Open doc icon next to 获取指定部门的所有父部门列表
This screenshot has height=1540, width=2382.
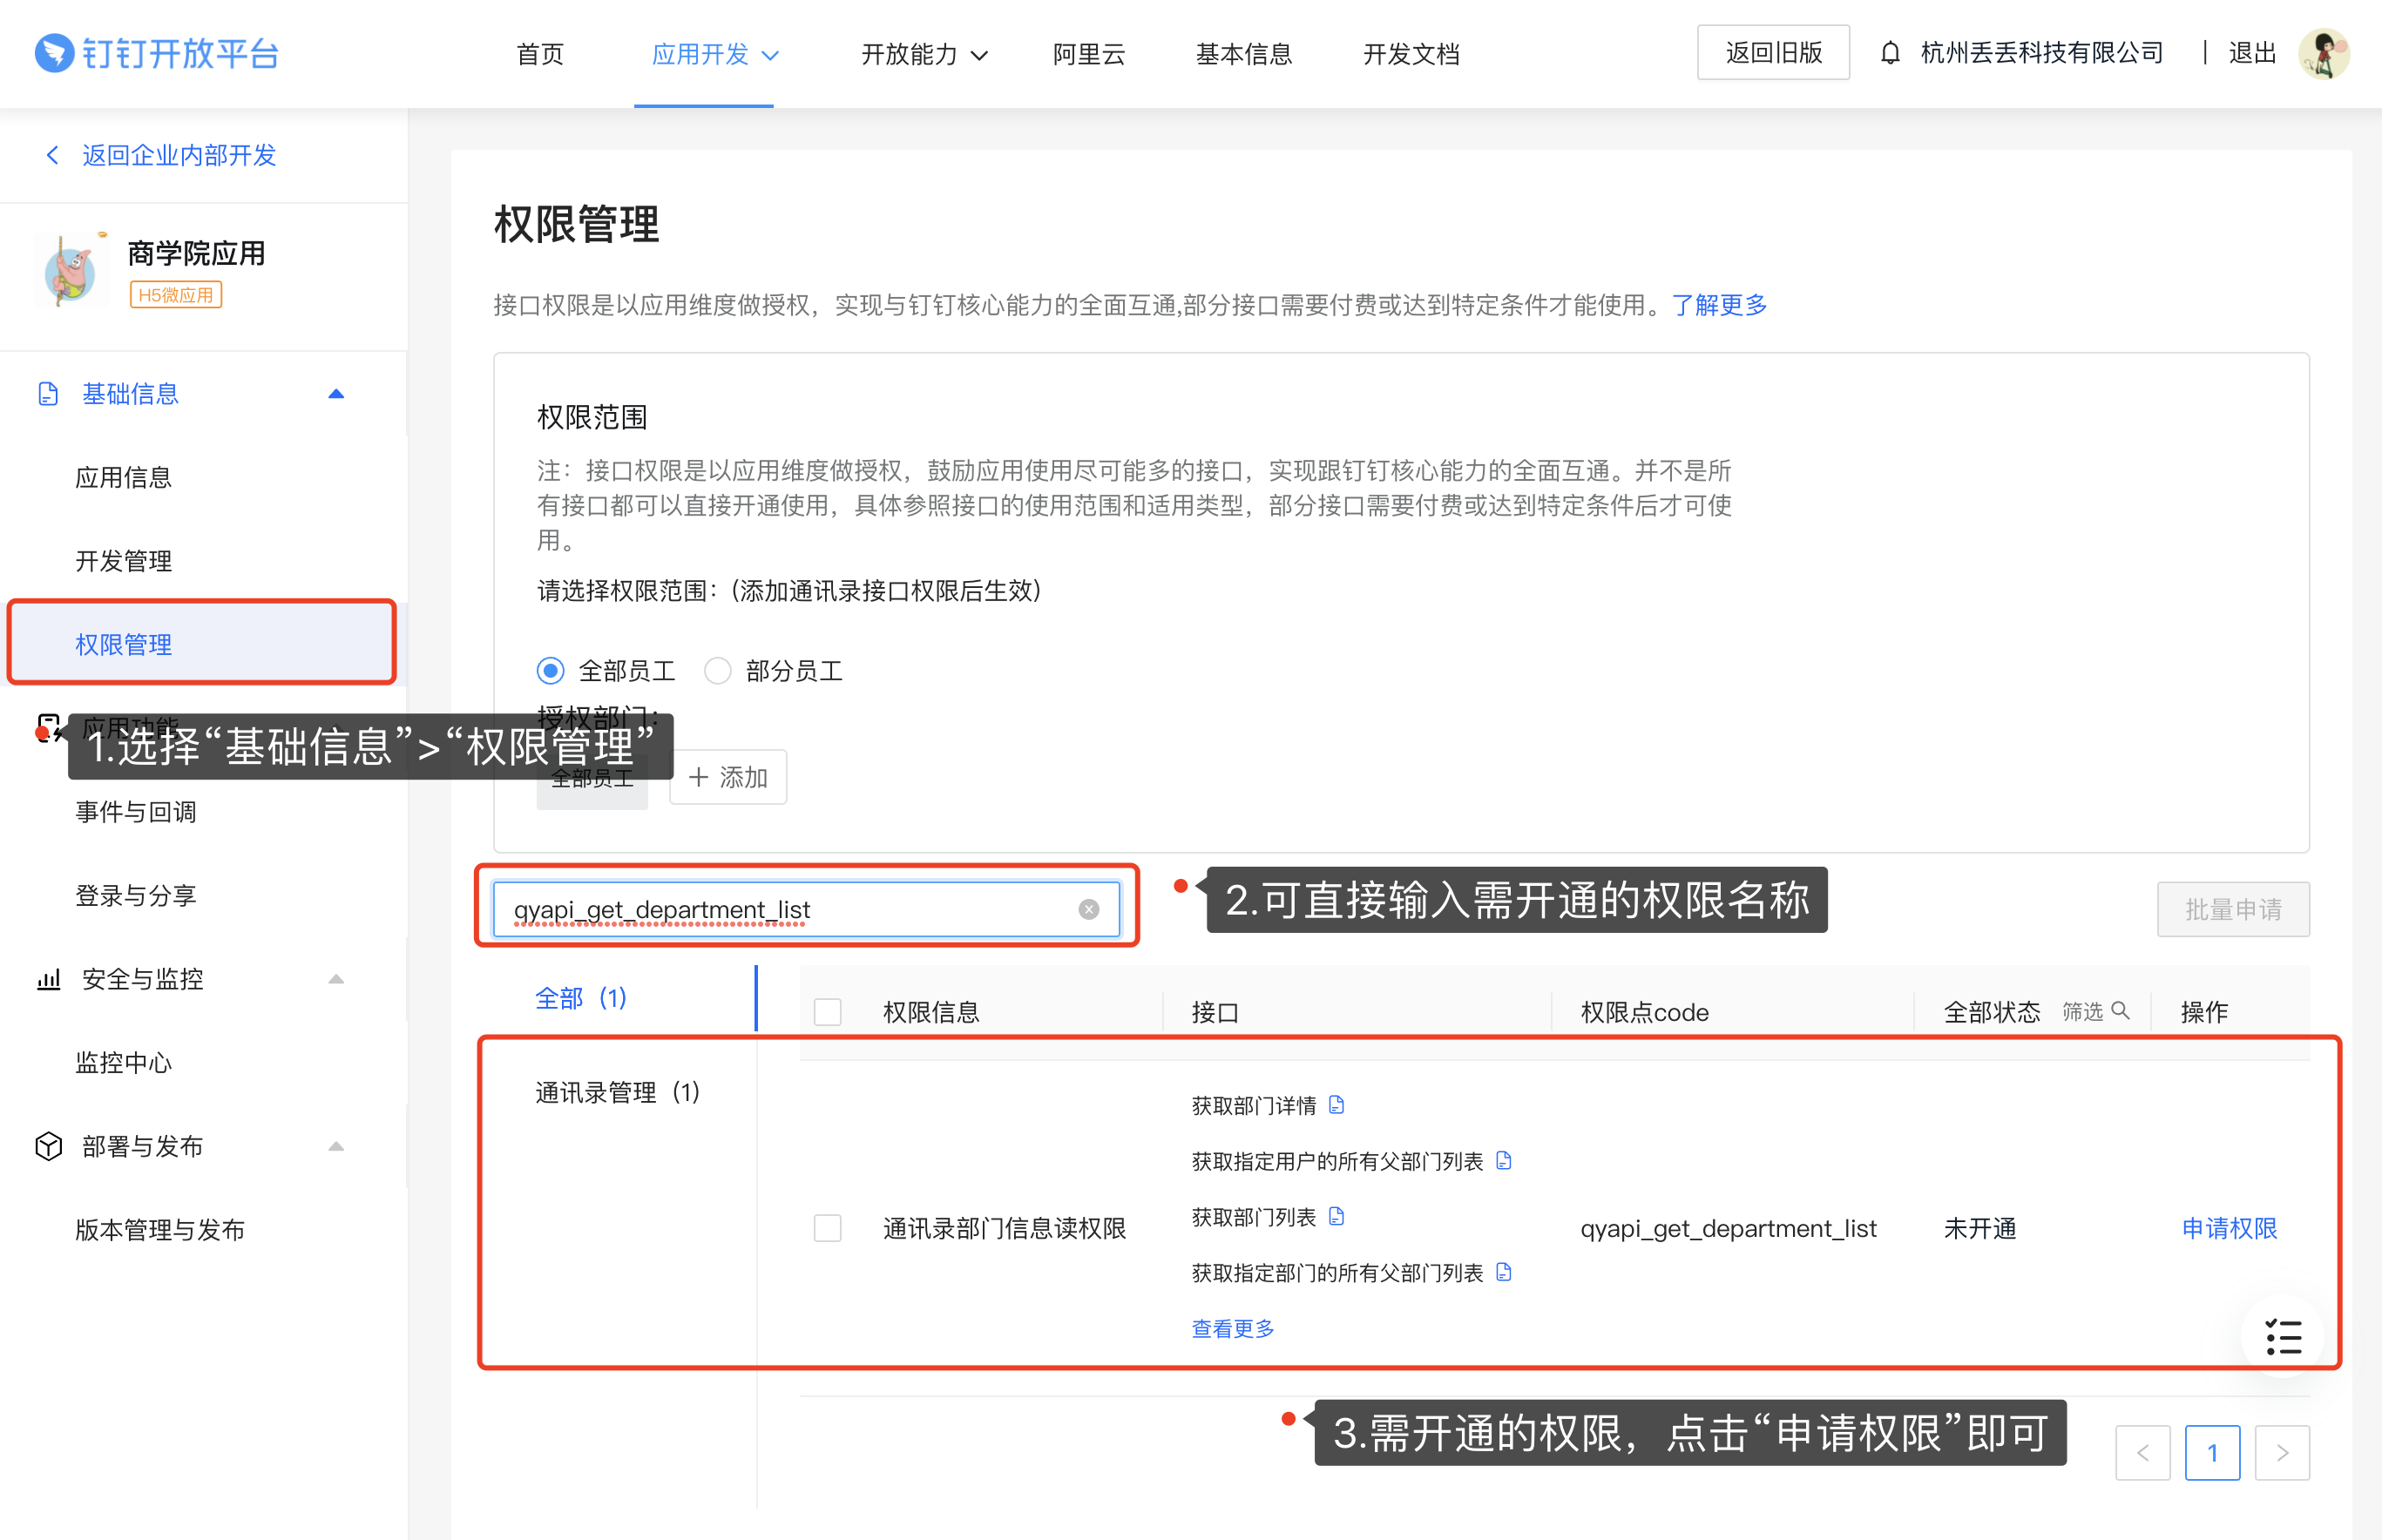[x=1503, y=1272]
